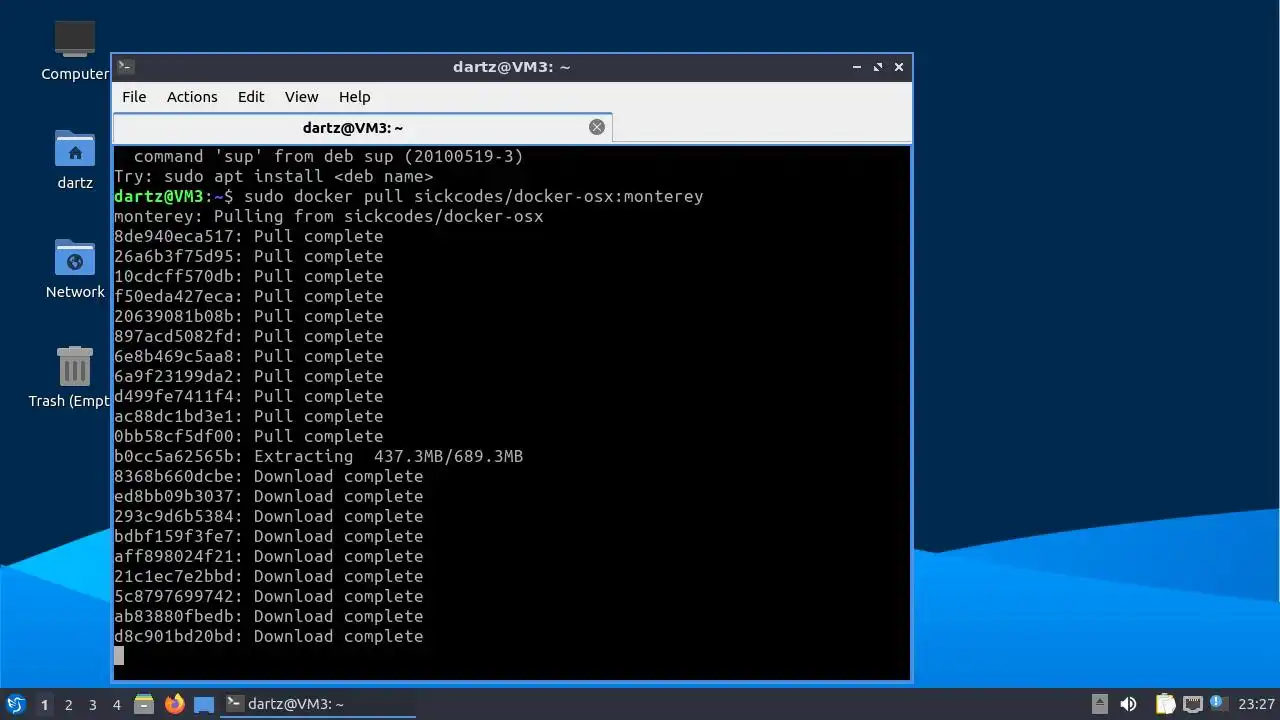Screen dimensions: 1280x720
Task: Click the line 6e8b469c5aa8 Pull complete
Action: tap(248, 356)
